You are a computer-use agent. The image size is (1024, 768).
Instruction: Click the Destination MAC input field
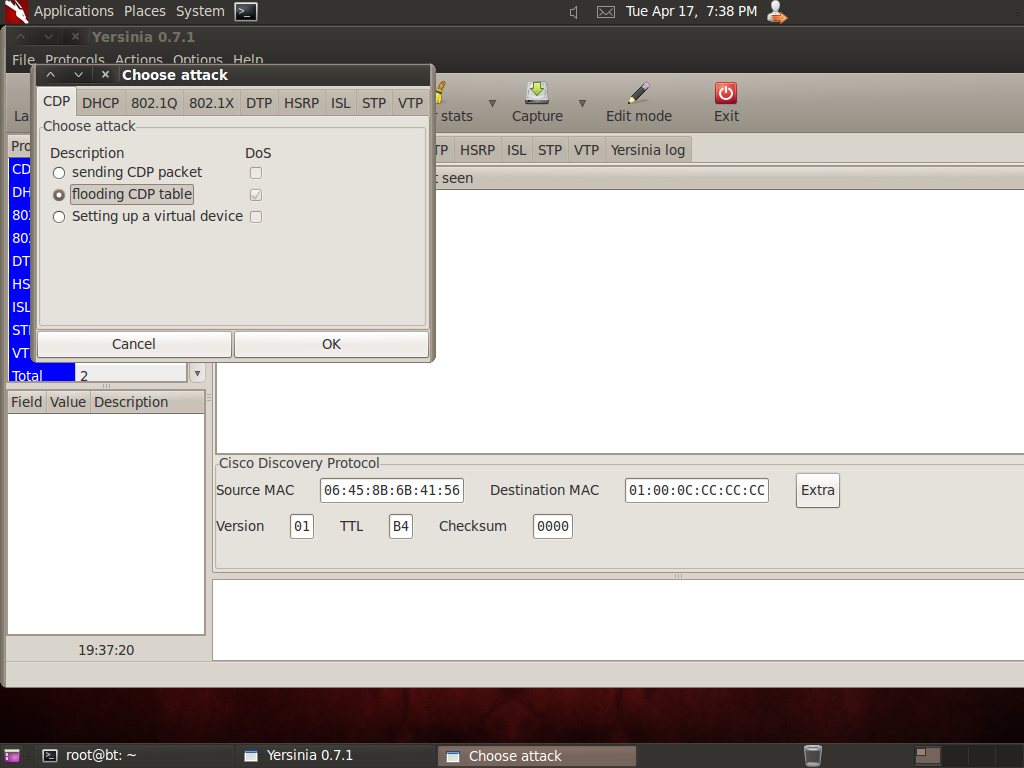tap(697, 490)
